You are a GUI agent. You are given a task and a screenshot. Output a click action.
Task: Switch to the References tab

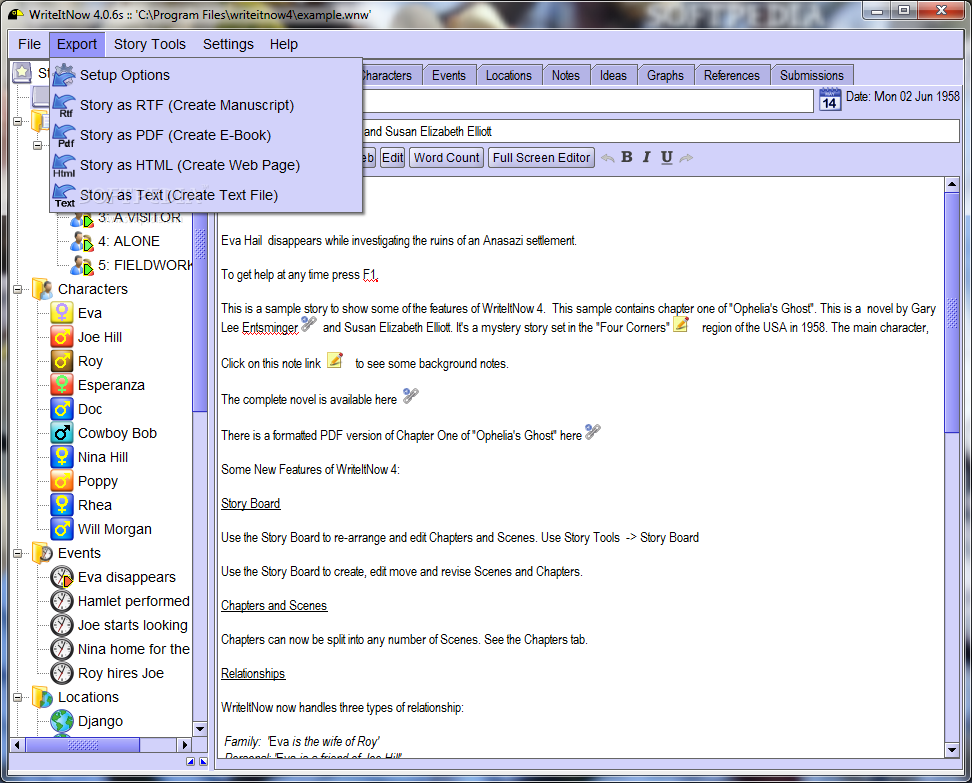(731, 75)
